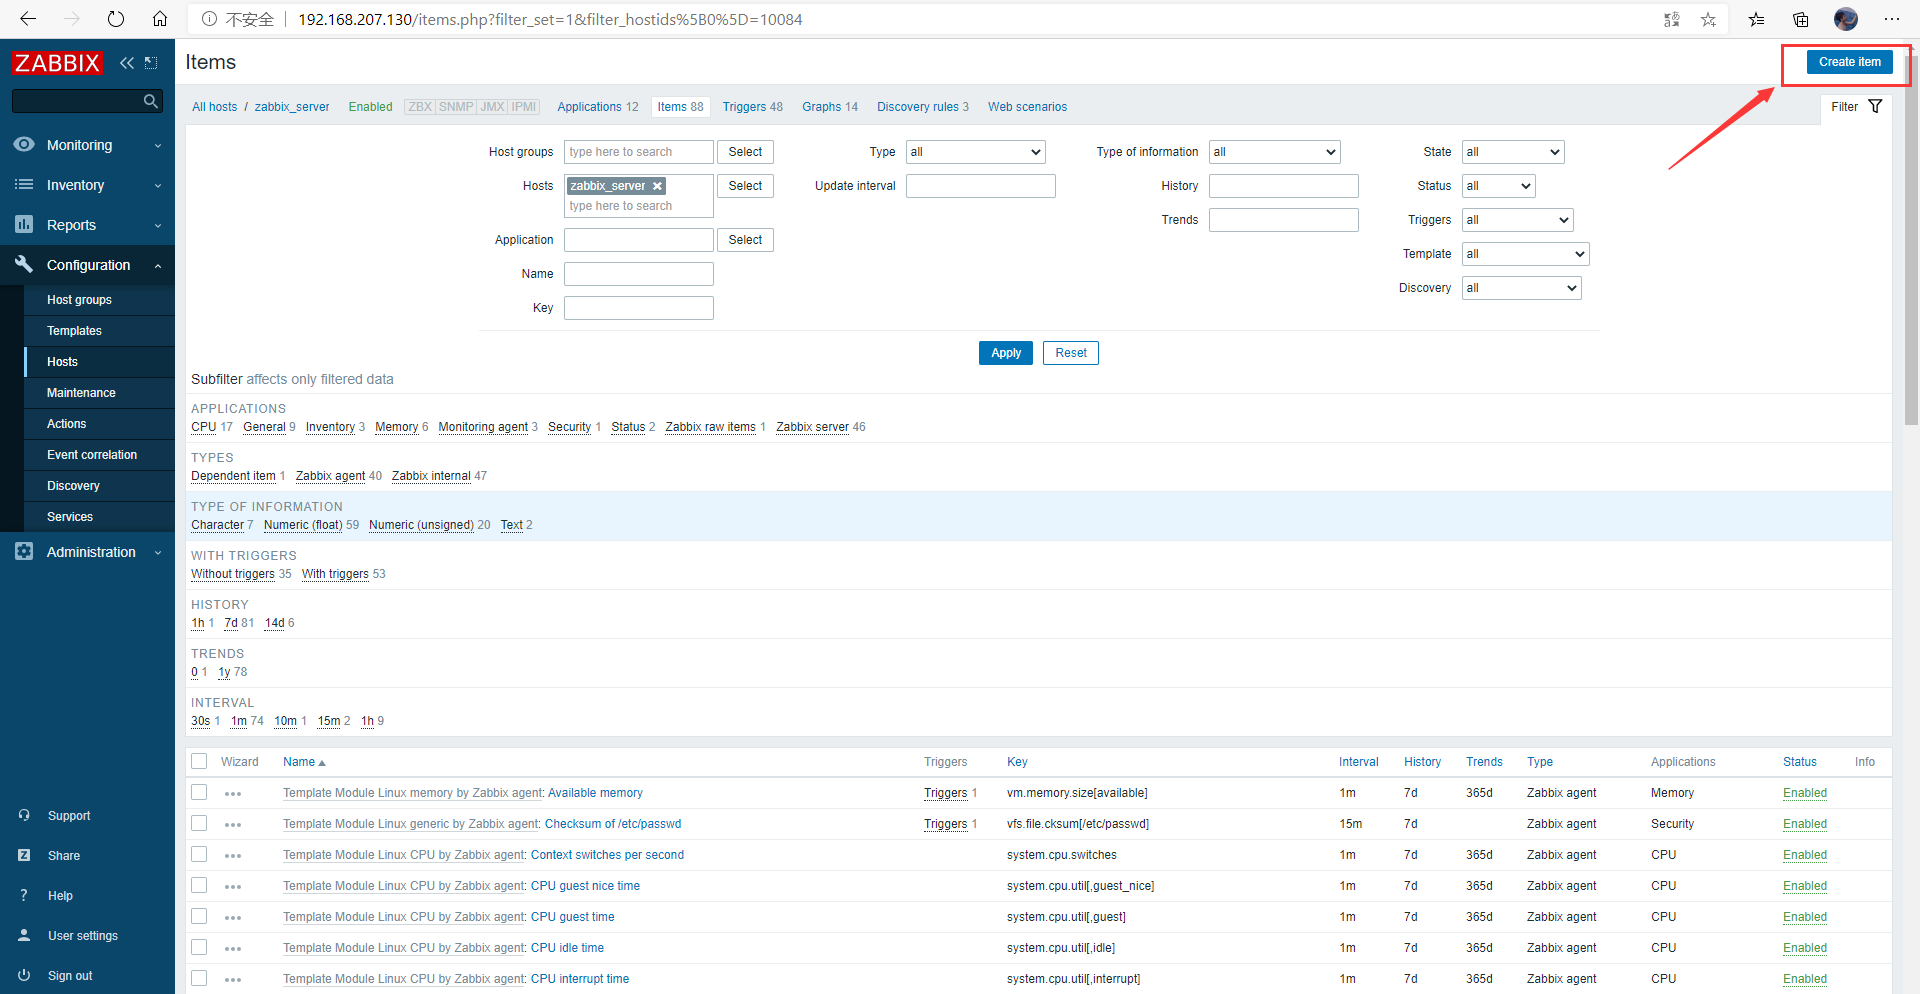Click the Update interval input field
This screenshot has width=1920, height=994.
(981, 186)
